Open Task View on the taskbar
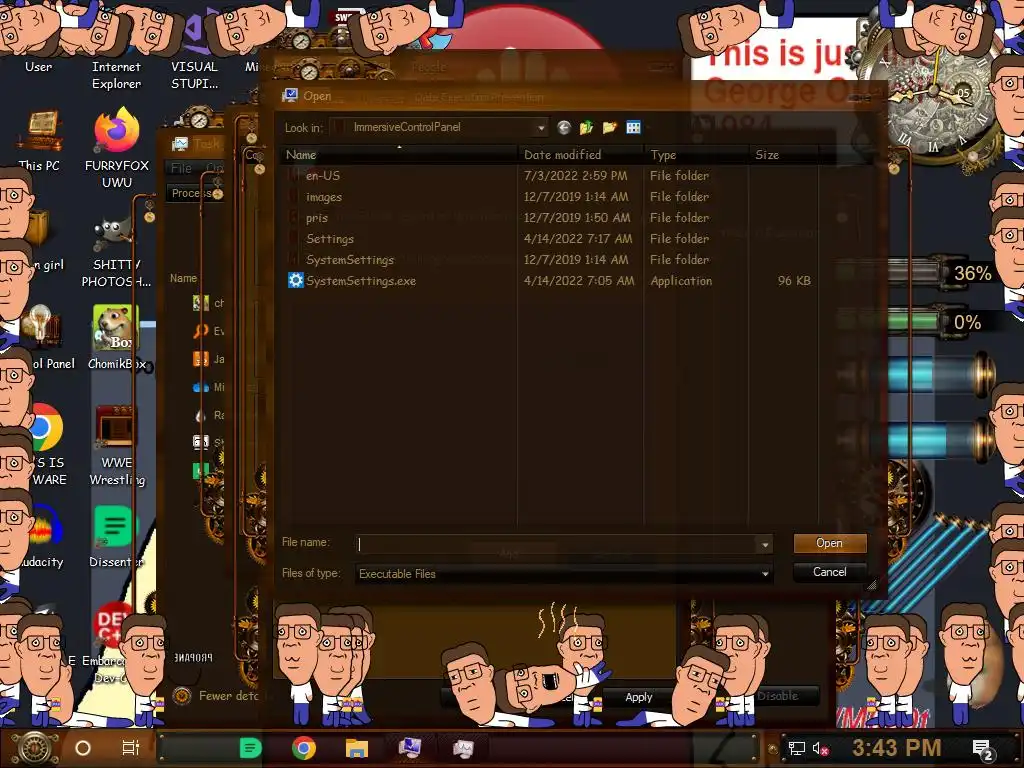 click(131, 748)
